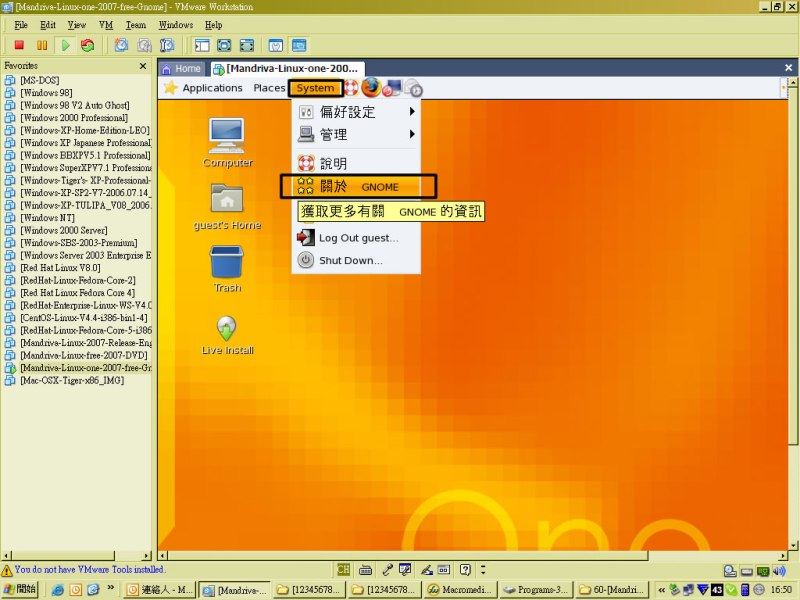Choose Shut Down menu entry
This screenshot has height=600, width=800.
pos(357,260)
